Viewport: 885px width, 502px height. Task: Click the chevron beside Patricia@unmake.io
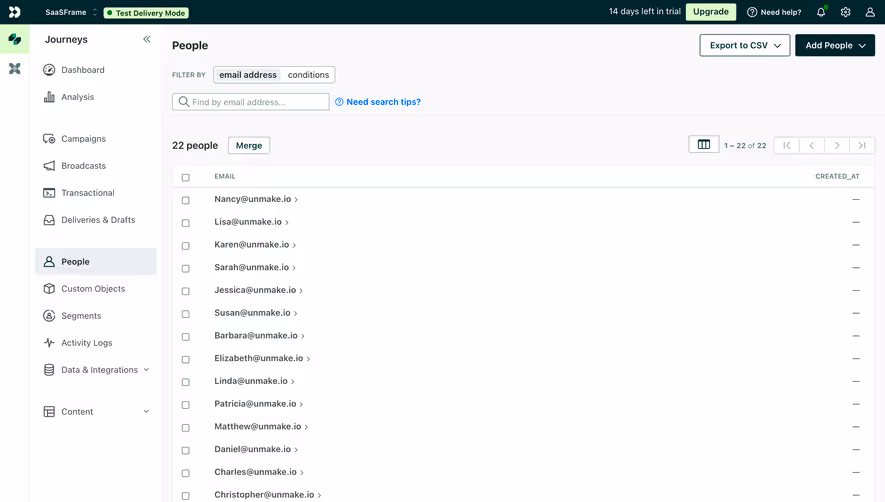pyautogui.click(x=301, y=404)
